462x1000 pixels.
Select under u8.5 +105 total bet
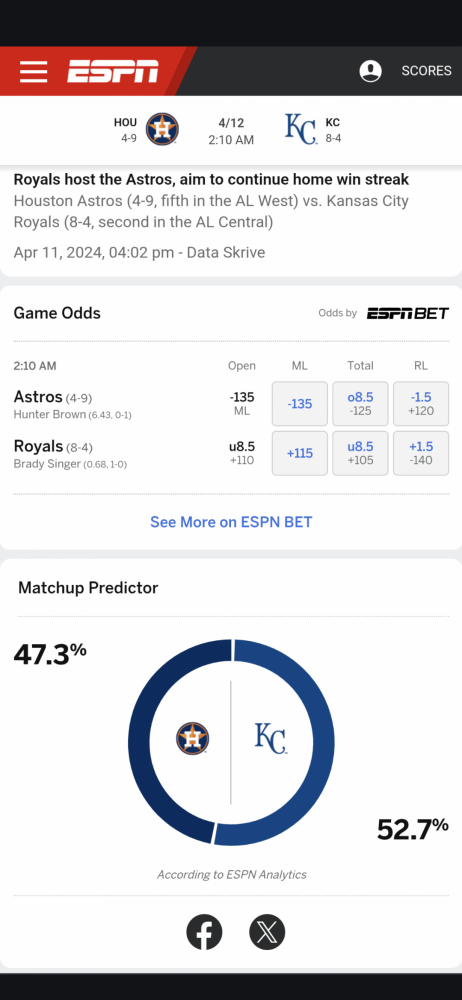point(361,453)
